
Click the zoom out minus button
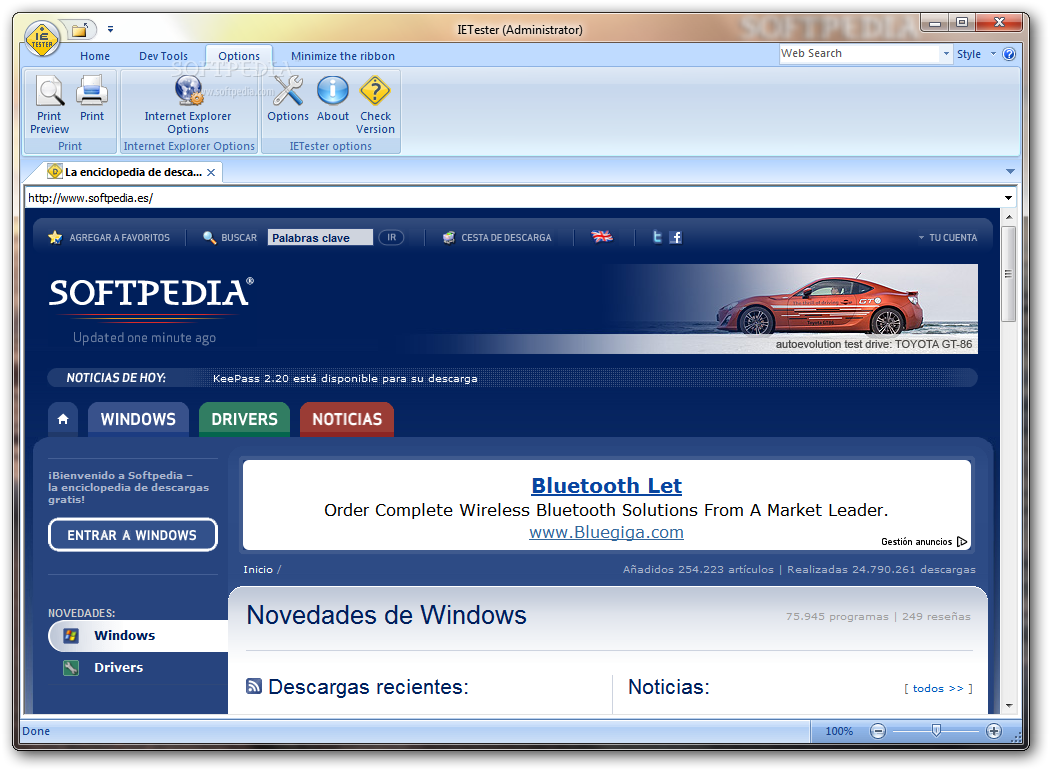878,731
